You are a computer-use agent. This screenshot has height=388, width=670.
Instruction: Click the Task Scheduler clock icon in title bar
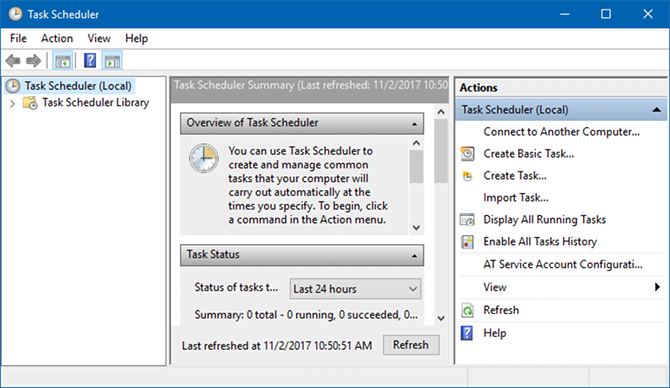[15, 14]
